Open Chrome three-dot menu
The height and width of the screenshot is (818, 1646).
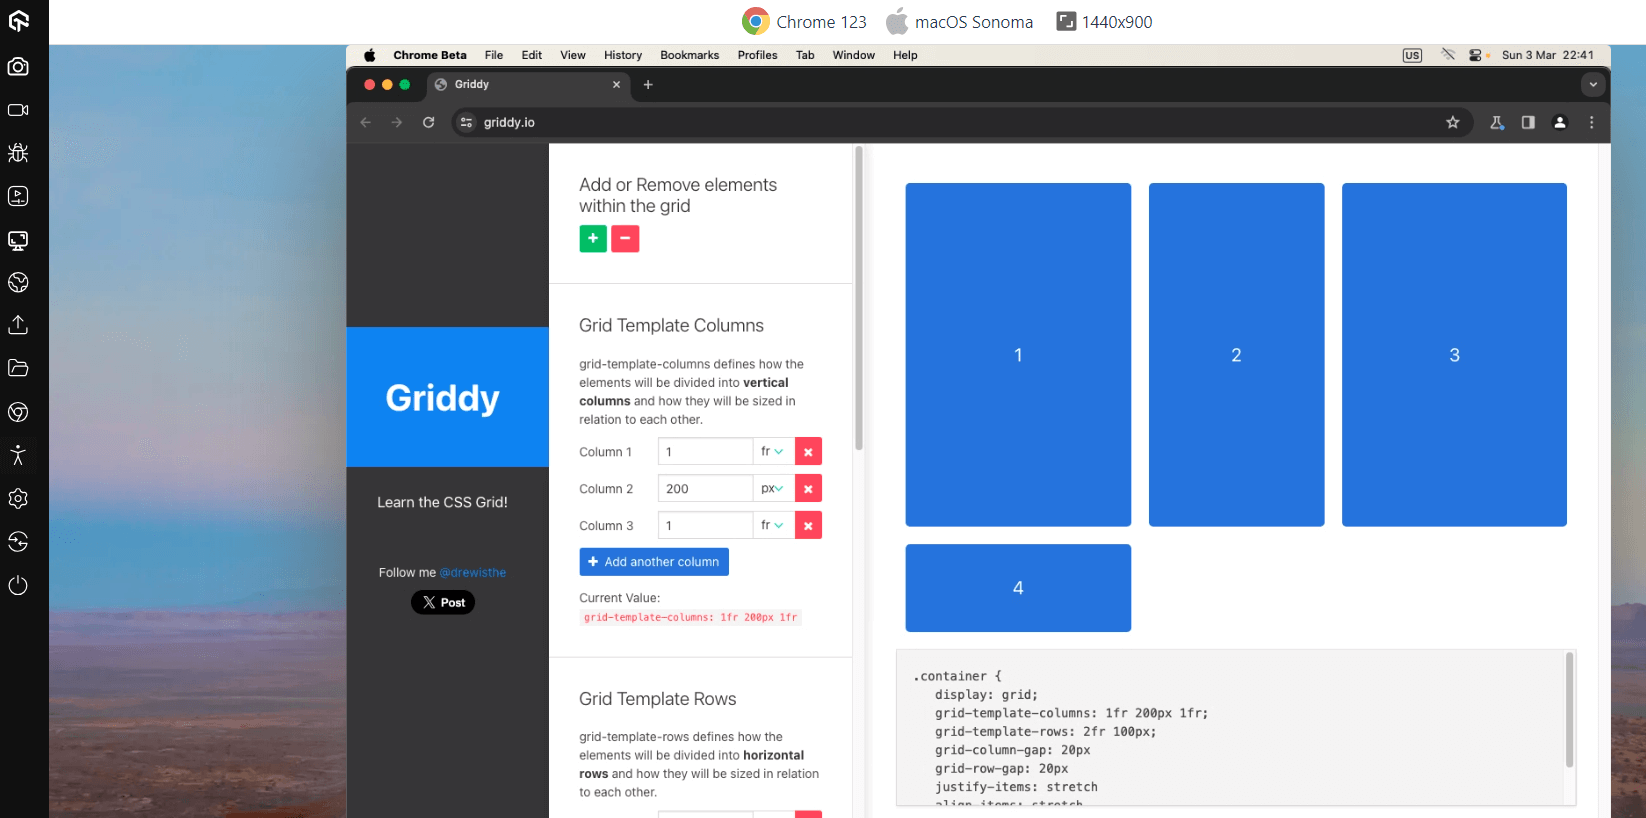(1592, 123)
